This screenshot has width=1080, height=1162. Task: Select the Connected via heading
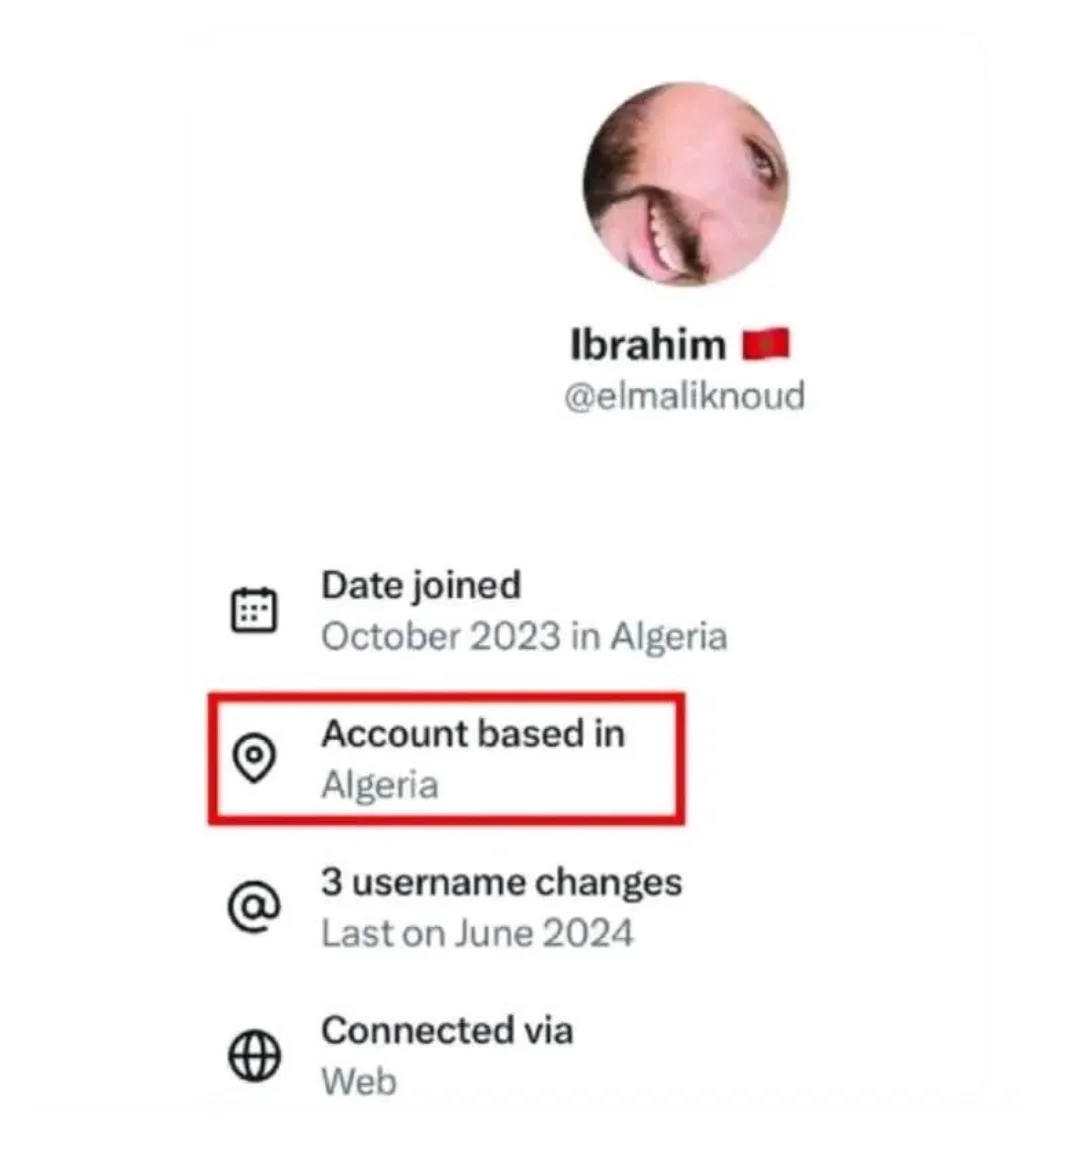click(447, 1031)
